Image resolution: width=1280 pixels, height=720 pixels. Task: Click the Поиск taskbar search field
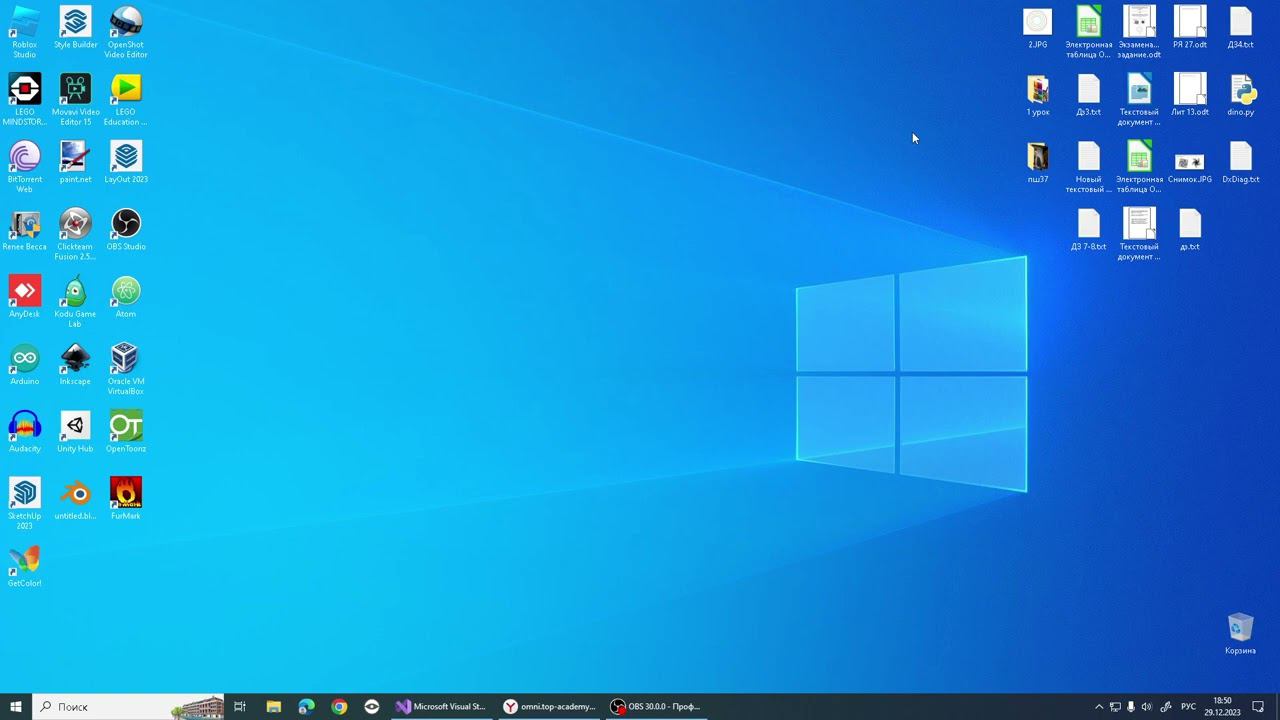(128, 706)
